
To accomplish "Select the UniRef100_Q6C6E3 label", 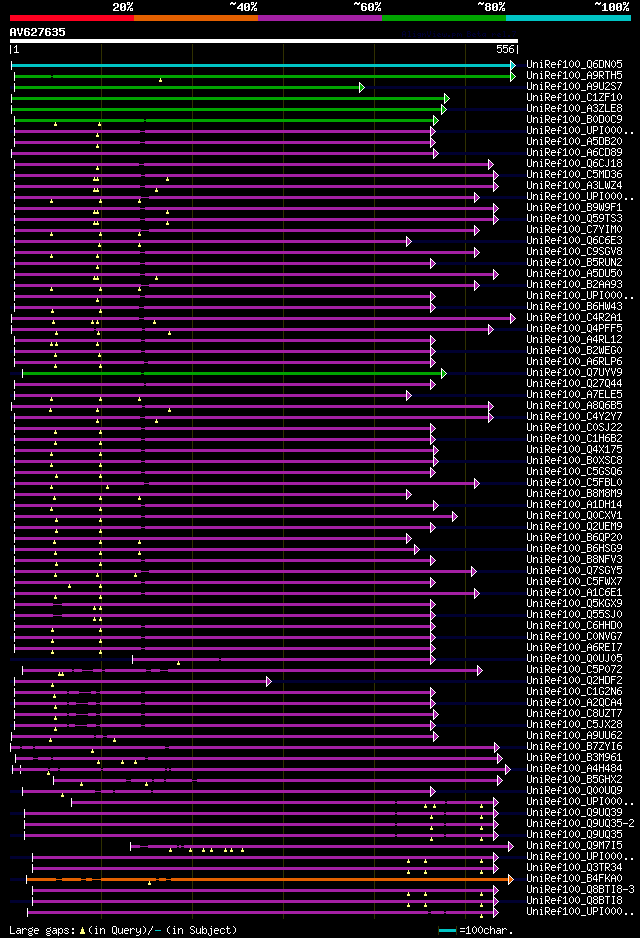I will pos(574,240).
